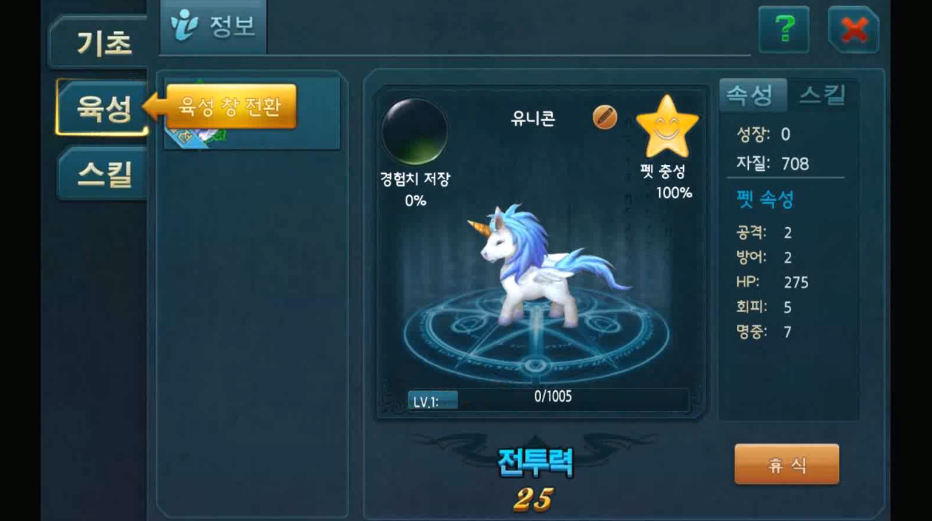Tap the smiling star pet loyalty icon
932x521 pixels.
[x=667, y=127]
